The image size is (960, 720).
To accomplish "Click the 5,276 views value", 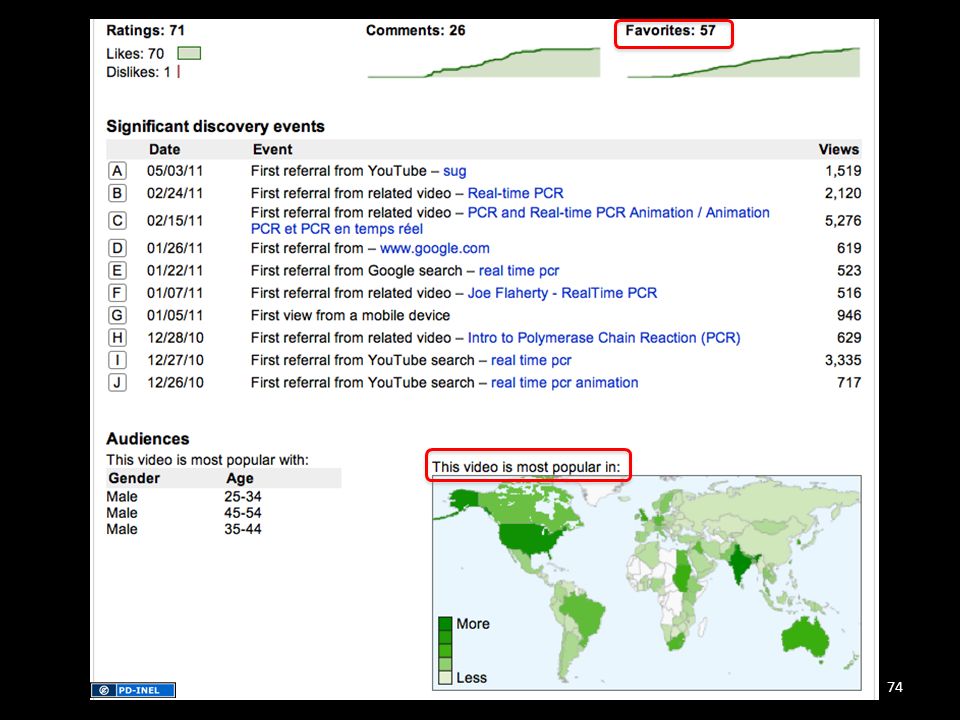I will (843, 221).
